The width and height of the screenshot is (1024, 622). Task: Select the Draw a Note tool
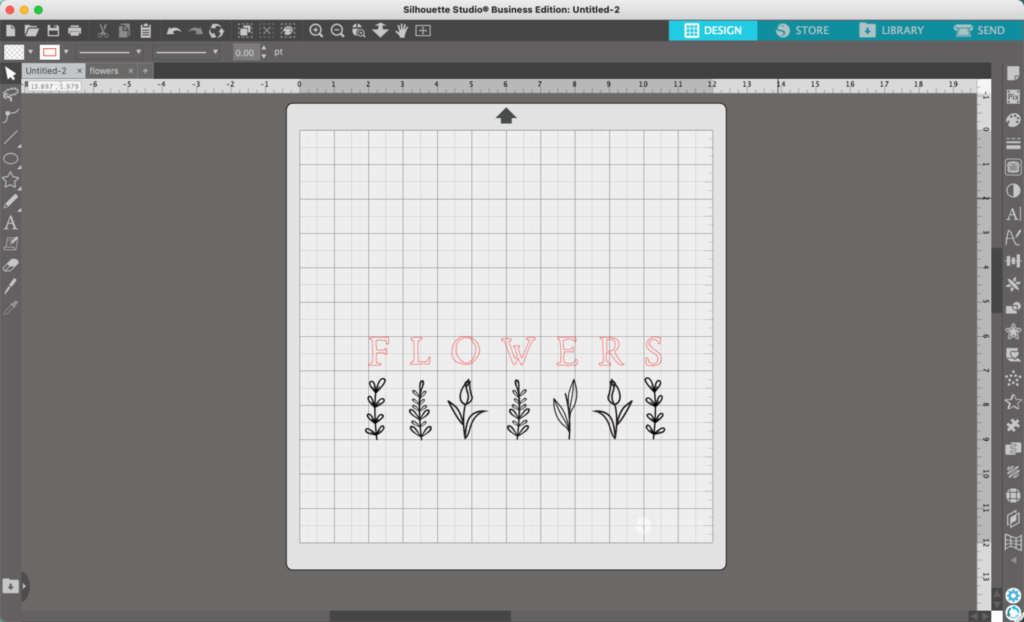pos(10,244)
